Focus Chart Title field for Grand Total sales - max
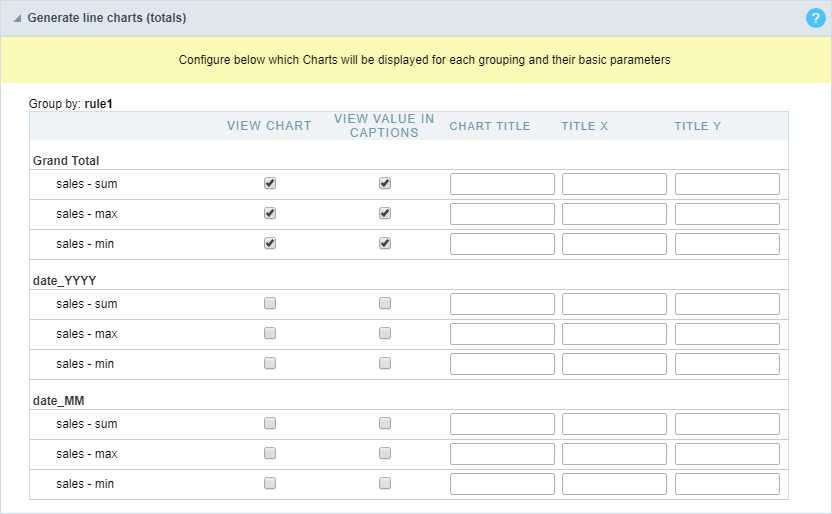The height and width of the screenshot is (514, 832). [502, 214]
